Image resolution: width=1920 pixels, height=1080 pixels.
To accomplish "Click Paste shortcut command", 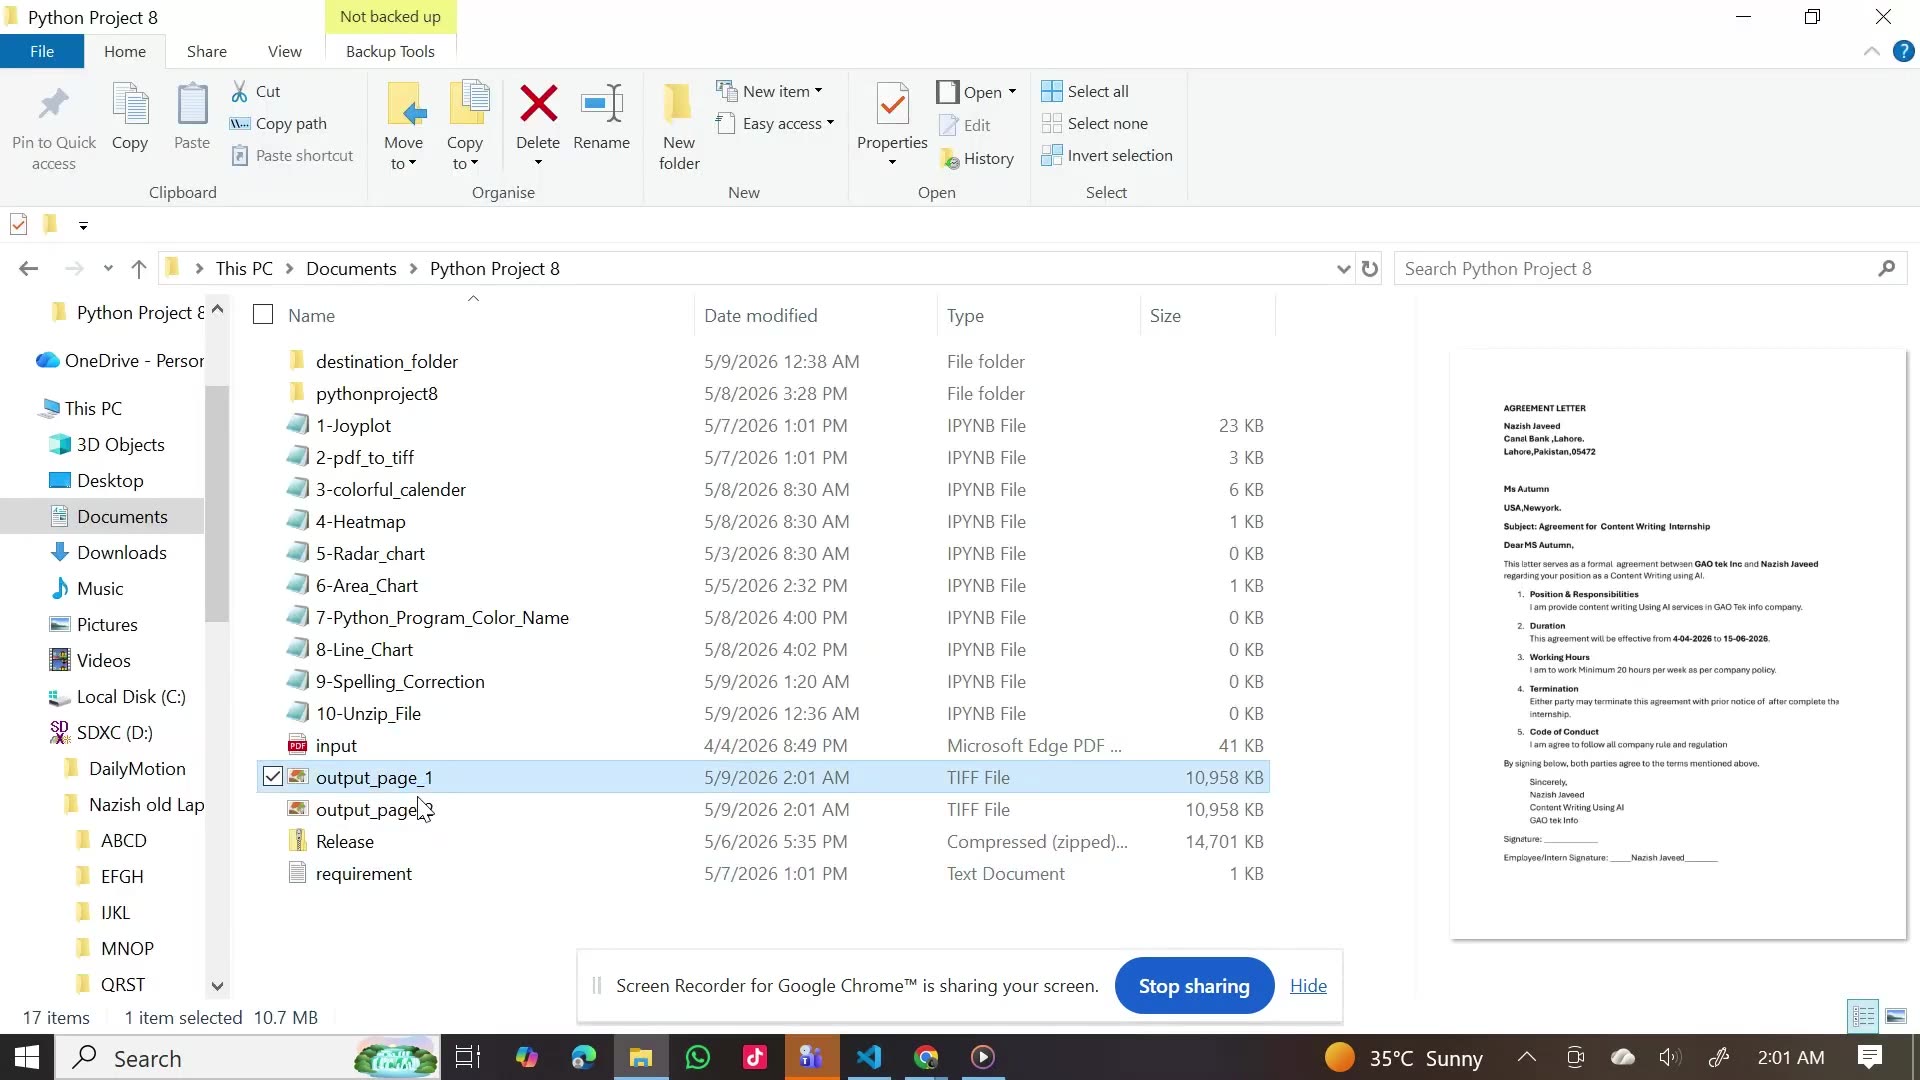I will coord(292,155).
